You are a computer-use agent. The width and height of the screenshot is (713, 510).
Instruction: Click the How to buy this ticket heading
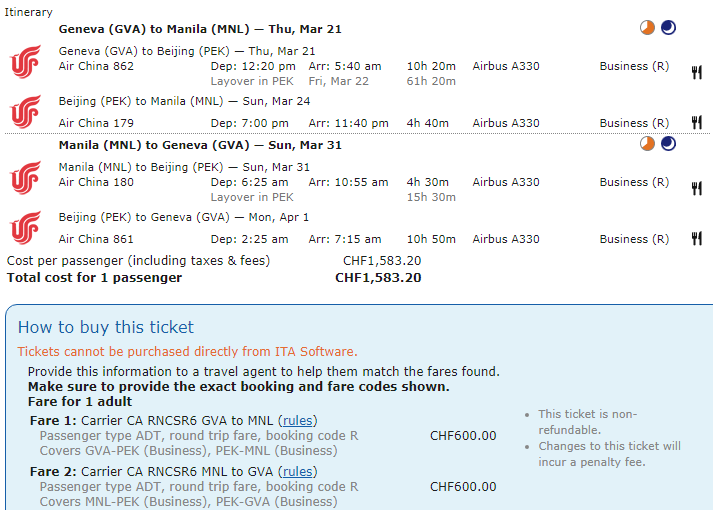coord(106,328)
